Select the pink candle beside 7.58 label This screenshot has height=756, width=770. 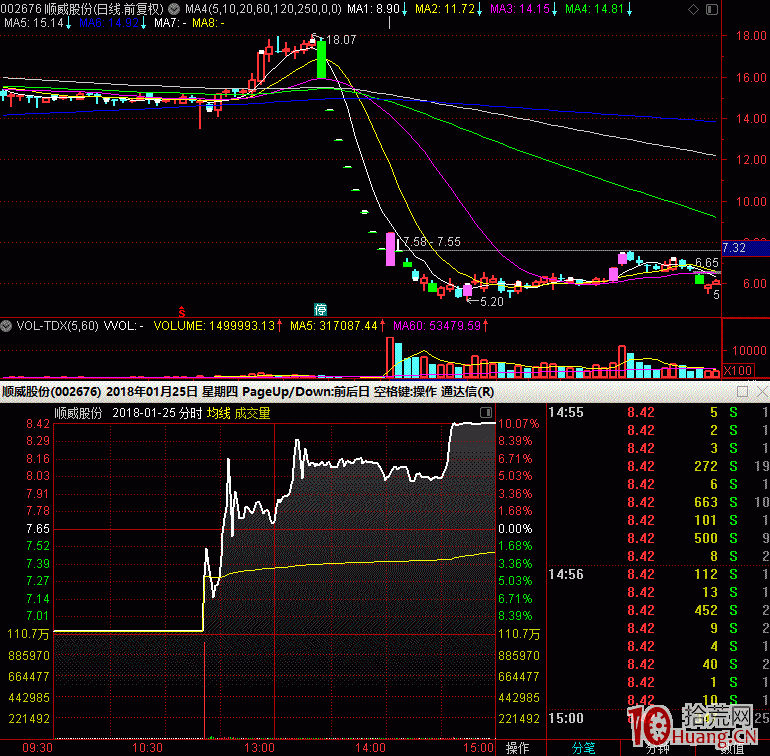390,249
